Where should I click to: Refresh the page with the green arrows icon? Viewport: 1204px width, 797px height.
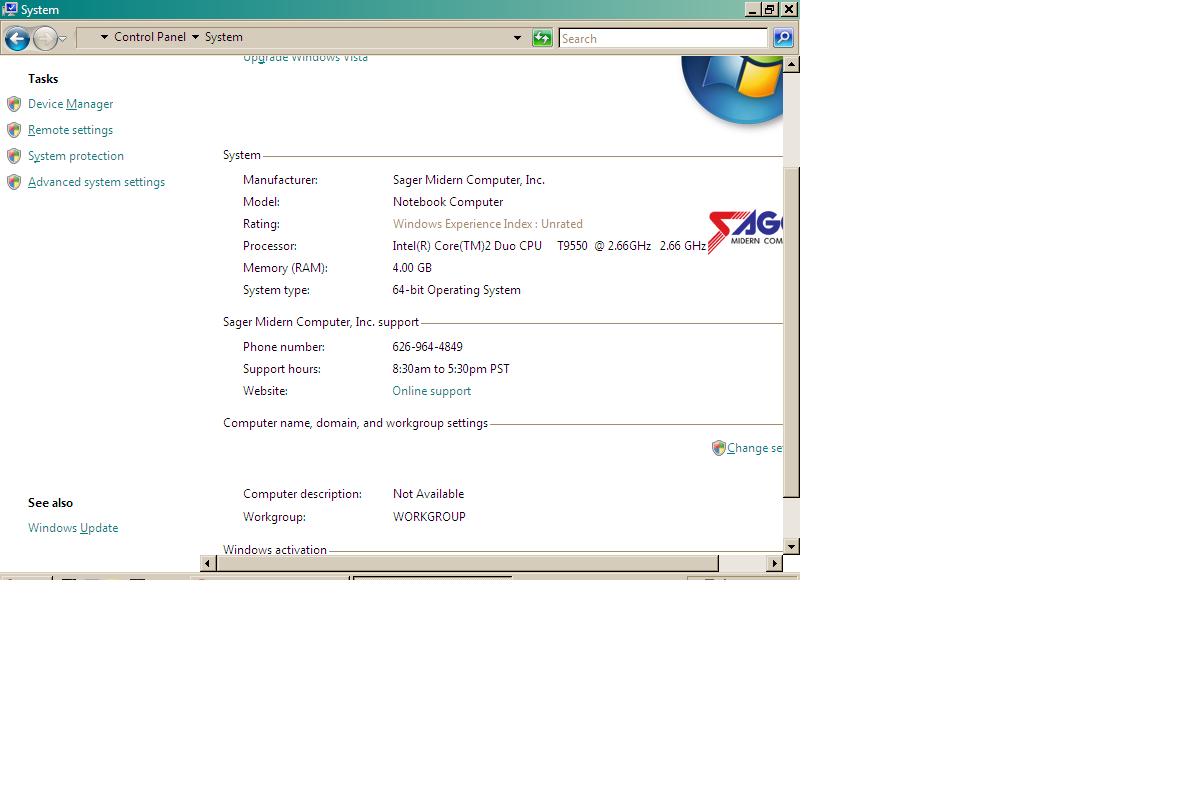[542, 38]
